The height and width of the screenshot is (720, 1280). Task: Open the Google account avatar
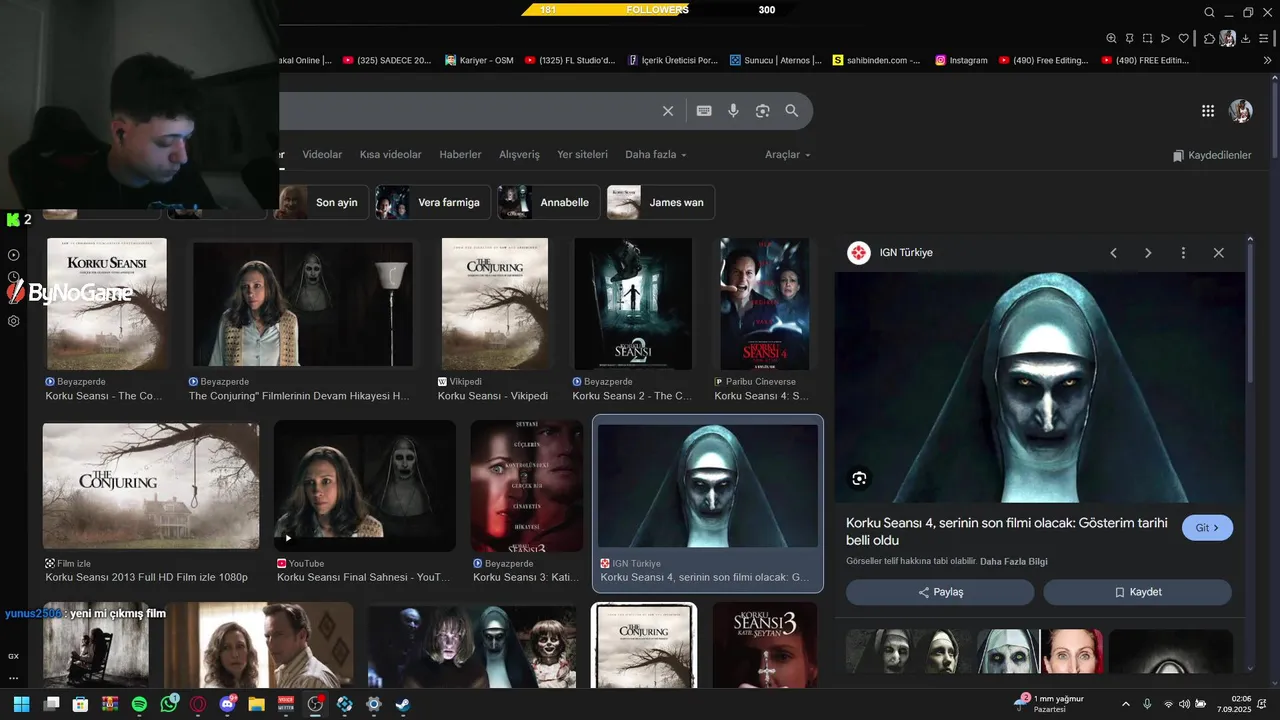(x=1241, y=111)
